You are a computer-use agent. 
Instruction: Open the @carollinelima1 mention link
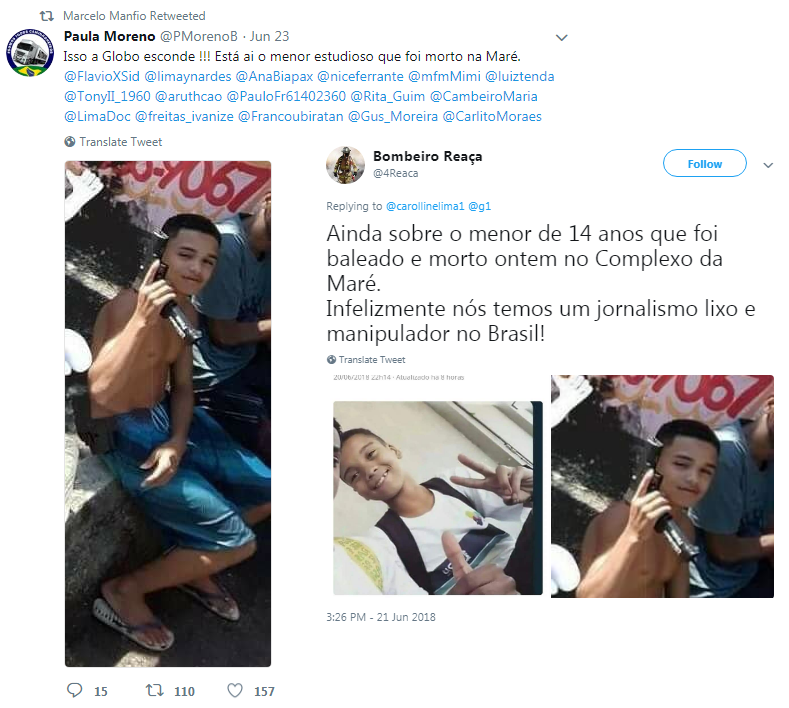click(x=425, y=206)
